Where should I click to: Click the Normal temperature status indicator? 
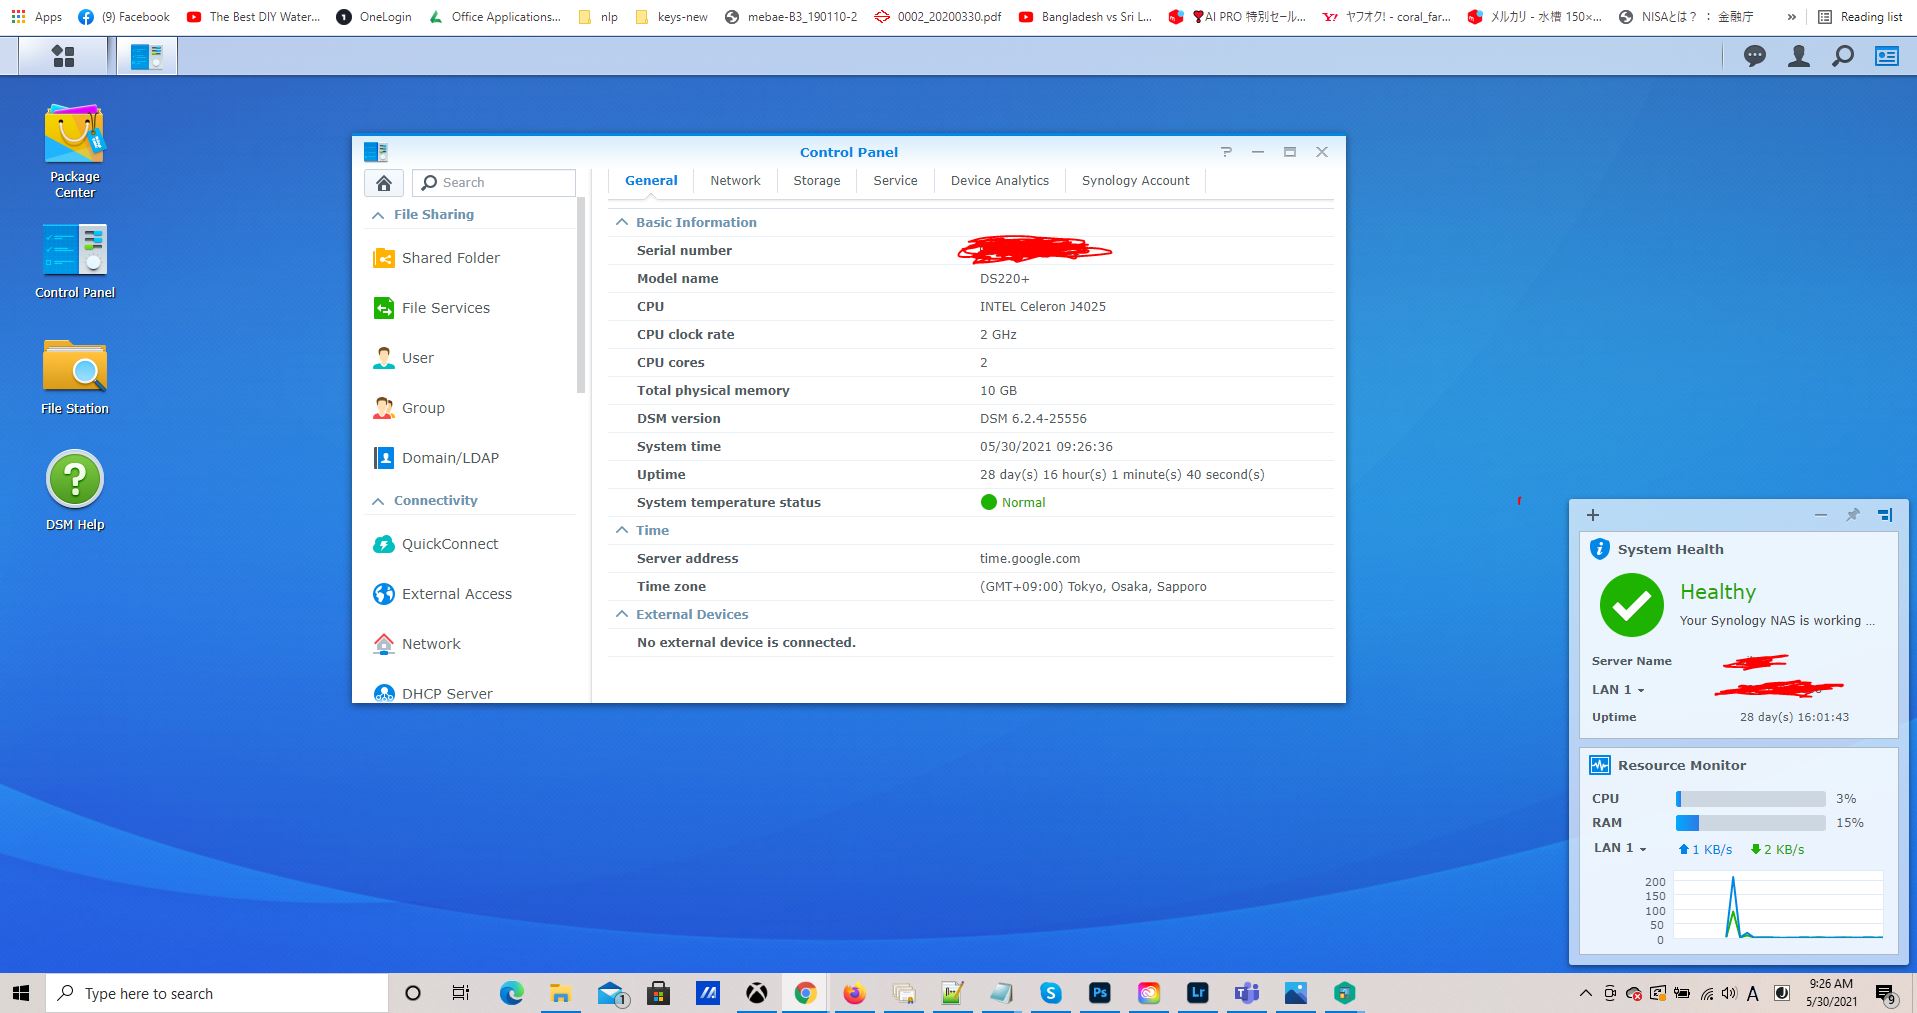(1013, 502)
